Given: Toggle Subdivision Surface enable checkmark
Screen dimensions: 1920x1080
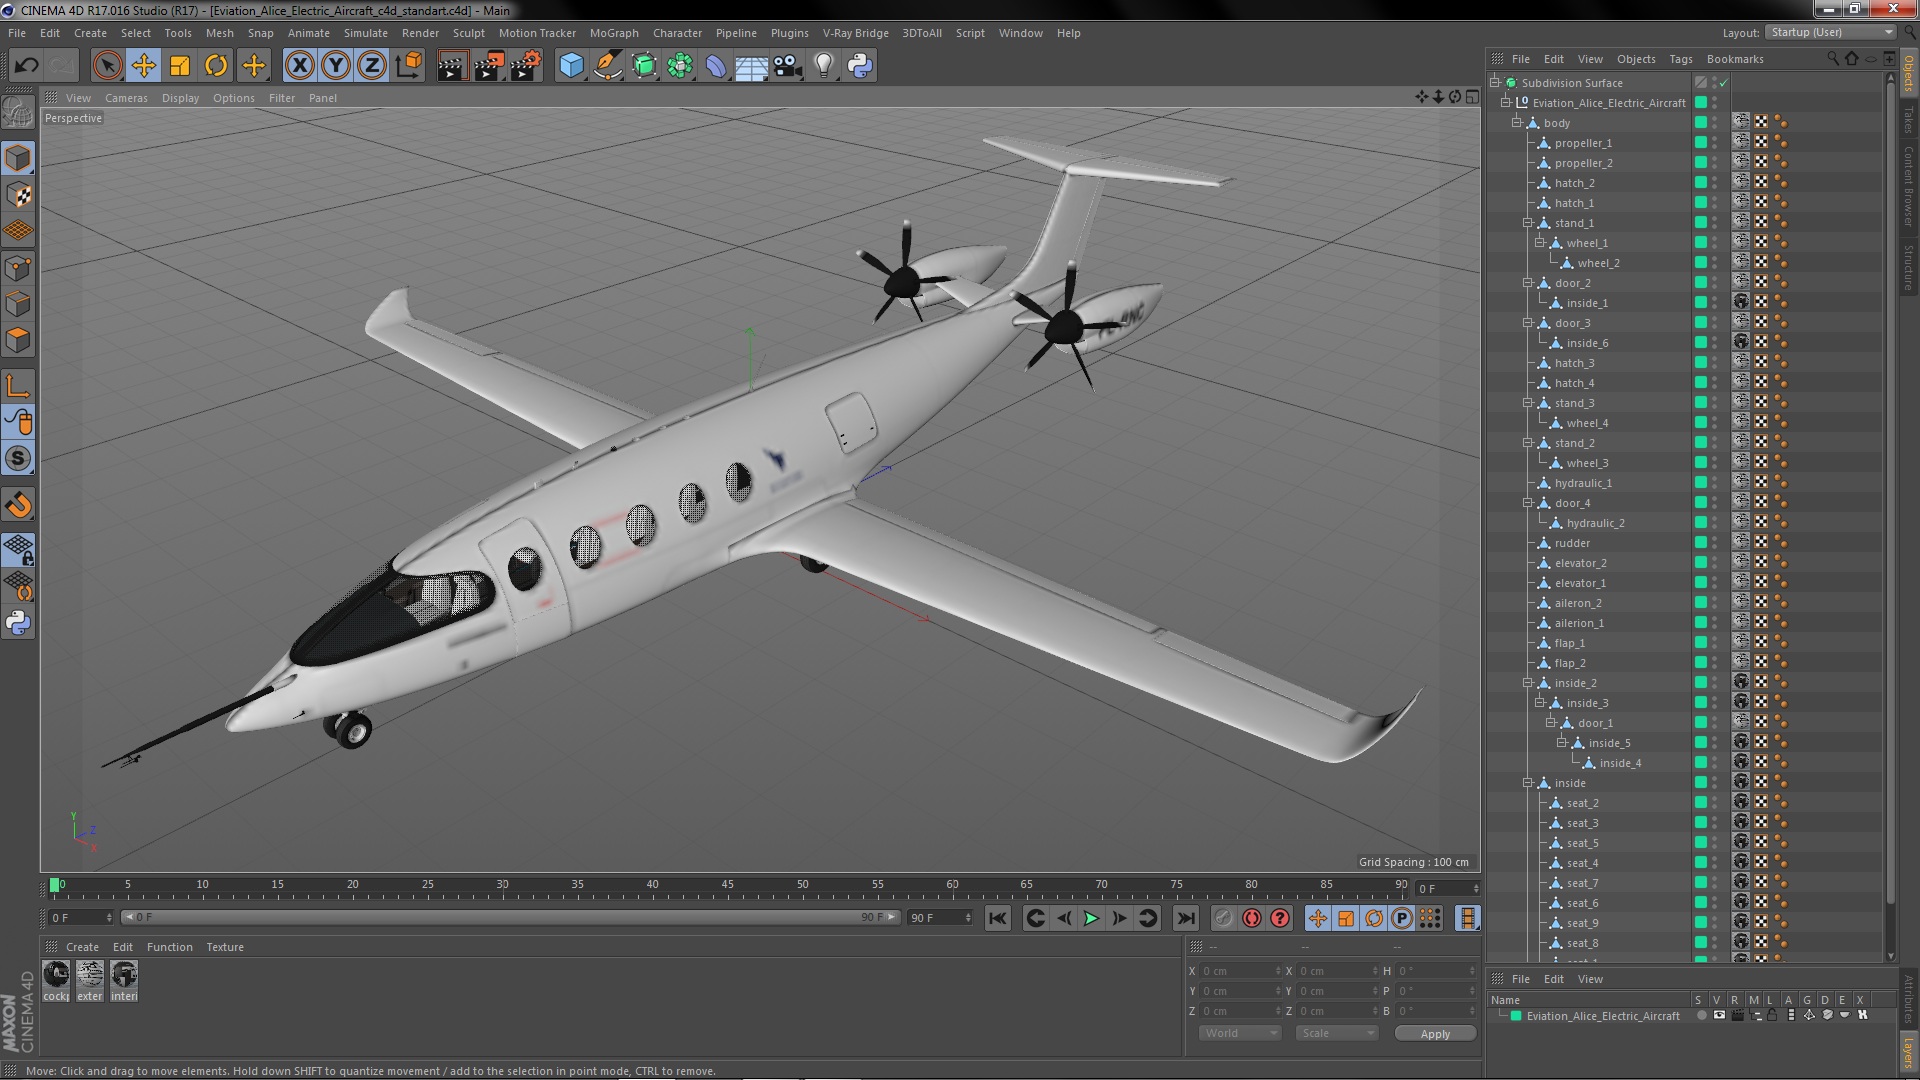Looking at the screenshot, I should (1724, 83).
